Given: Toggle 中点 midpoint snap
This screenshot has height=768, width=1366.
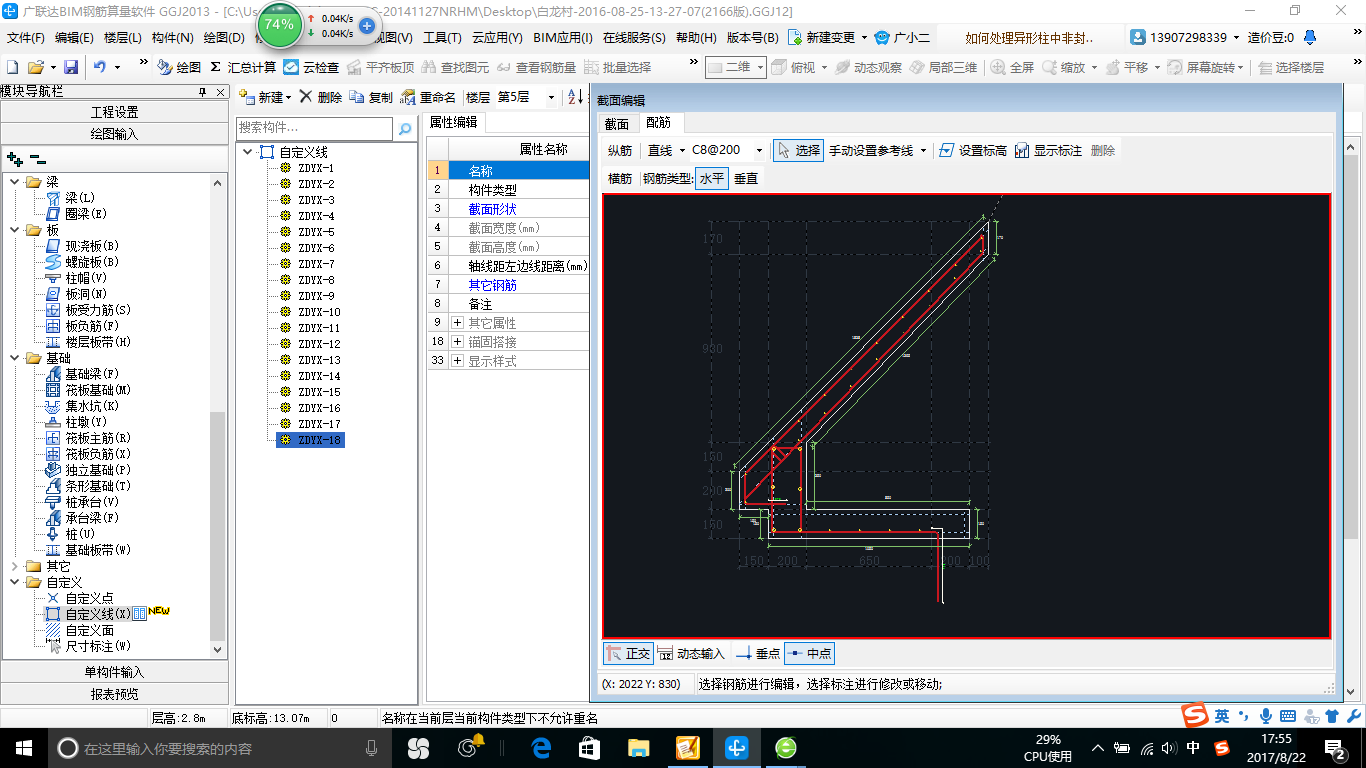Looking at the screenshot, I should coord(809,654).
